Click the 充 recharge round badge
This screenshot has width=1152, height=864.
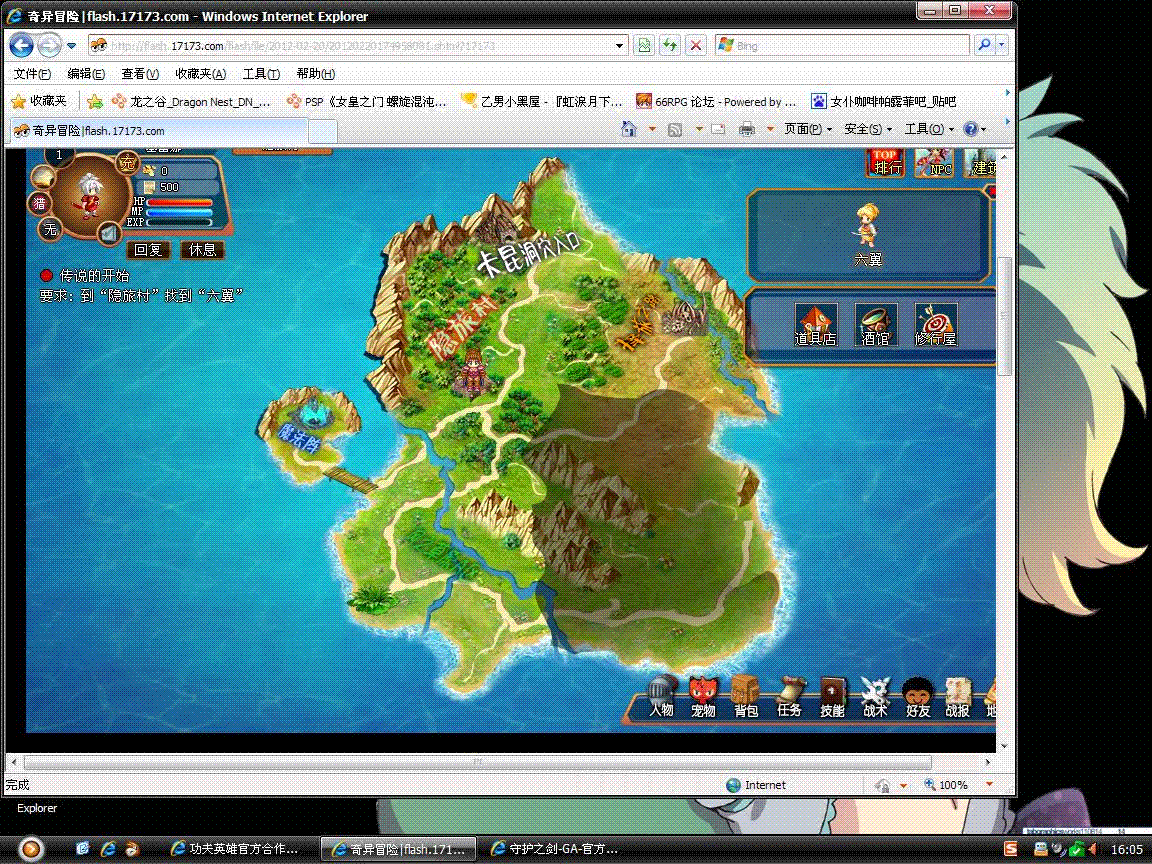[128, 163]
